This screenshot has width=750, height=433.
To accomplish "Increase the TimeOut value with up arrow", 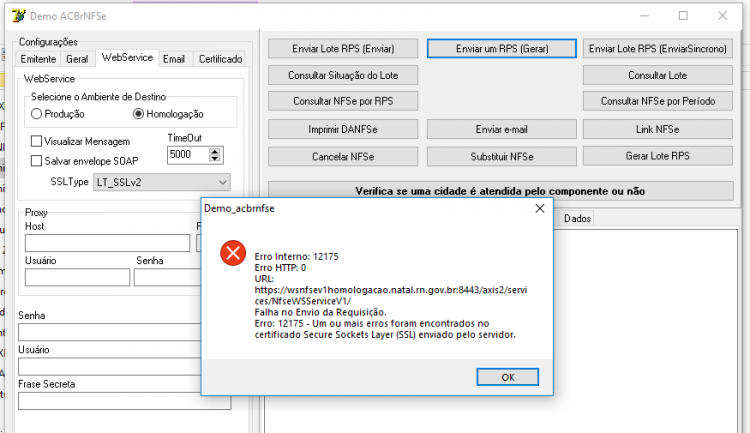I will [x=215, y=151].
